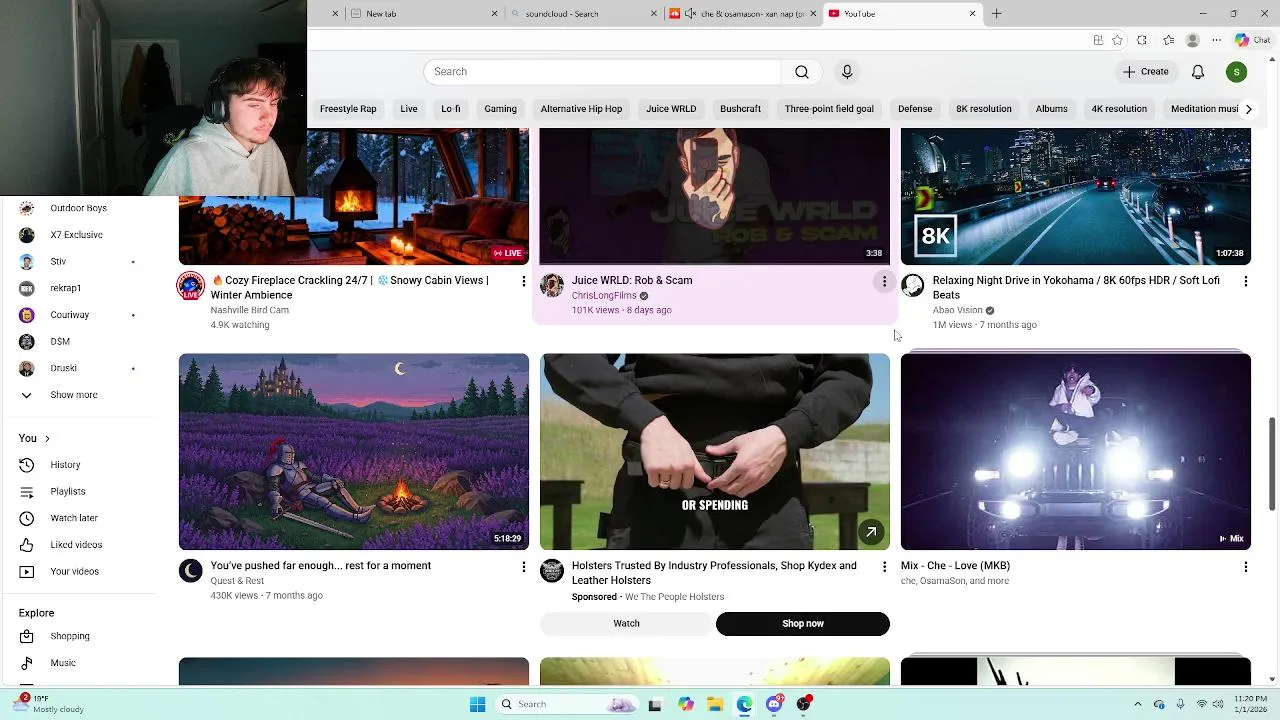Screen dimensions: 1280x720
Task: Click the external link icon on Holsters ad thumbnail
Action: (871, 533)
